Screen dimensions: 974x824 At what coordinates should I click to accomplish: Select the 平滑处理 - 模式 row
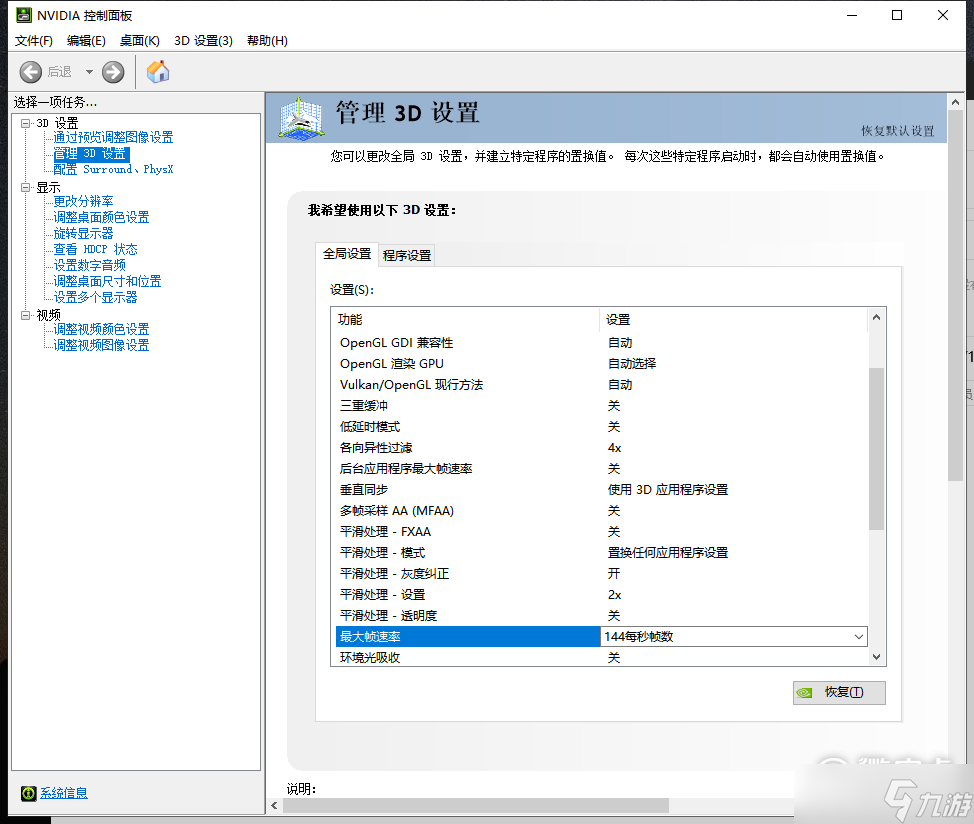click(599, 553)
